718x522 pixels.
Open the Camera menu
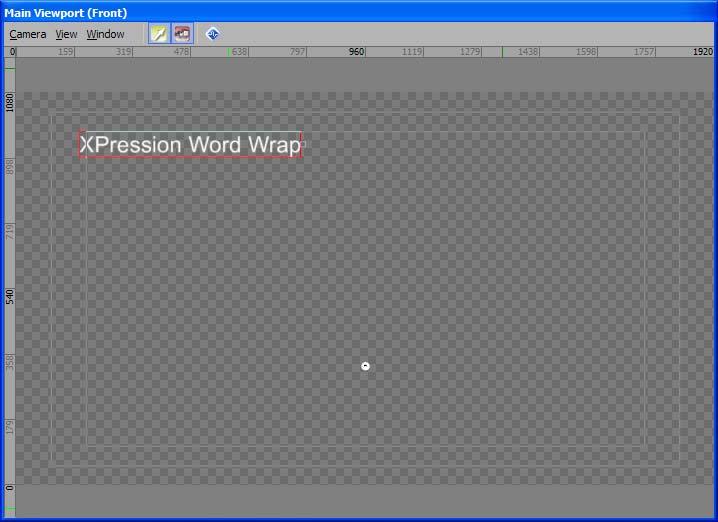coord(27,34)
